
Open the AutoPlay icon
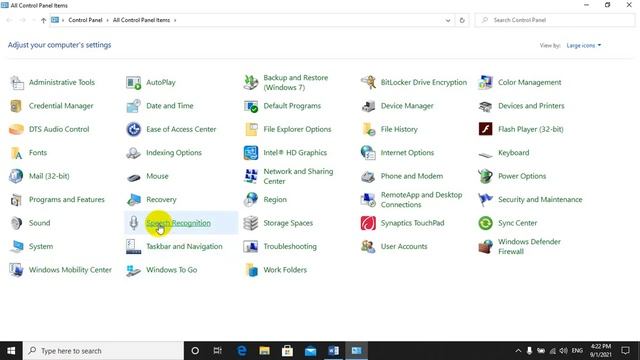(133, 82)
